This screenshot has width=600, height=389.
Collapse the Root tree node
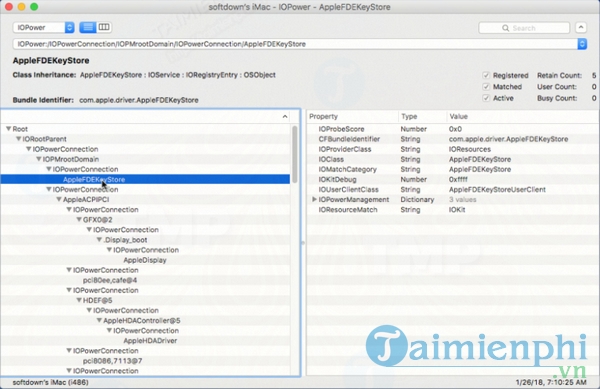click(8, 129)
